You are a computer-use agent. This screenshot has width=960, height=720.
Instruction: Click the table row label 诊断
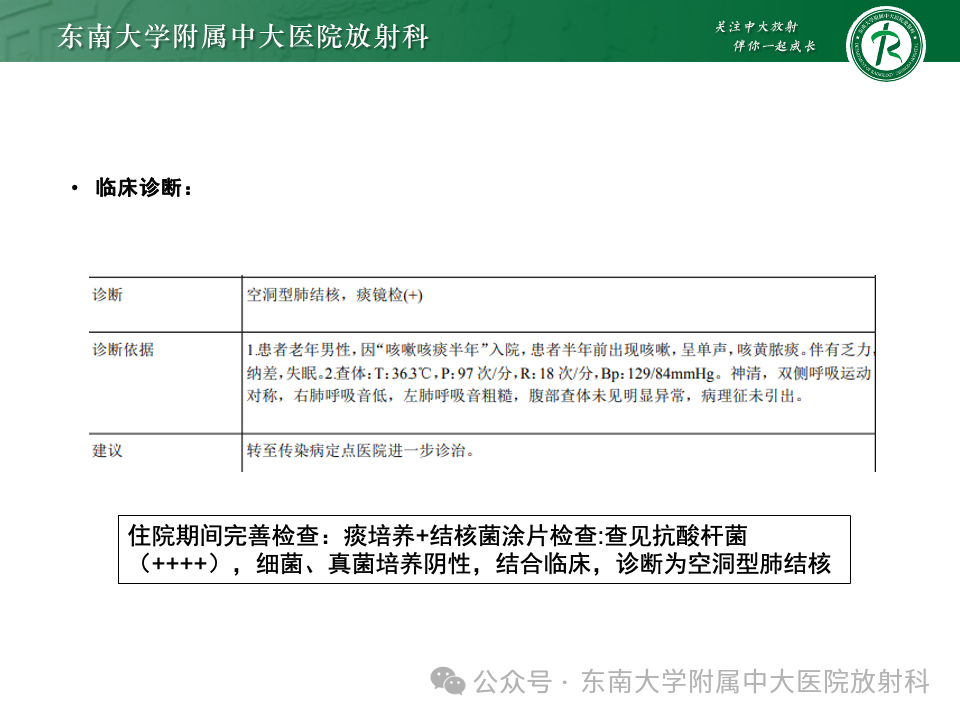click(x=108, y=294)
